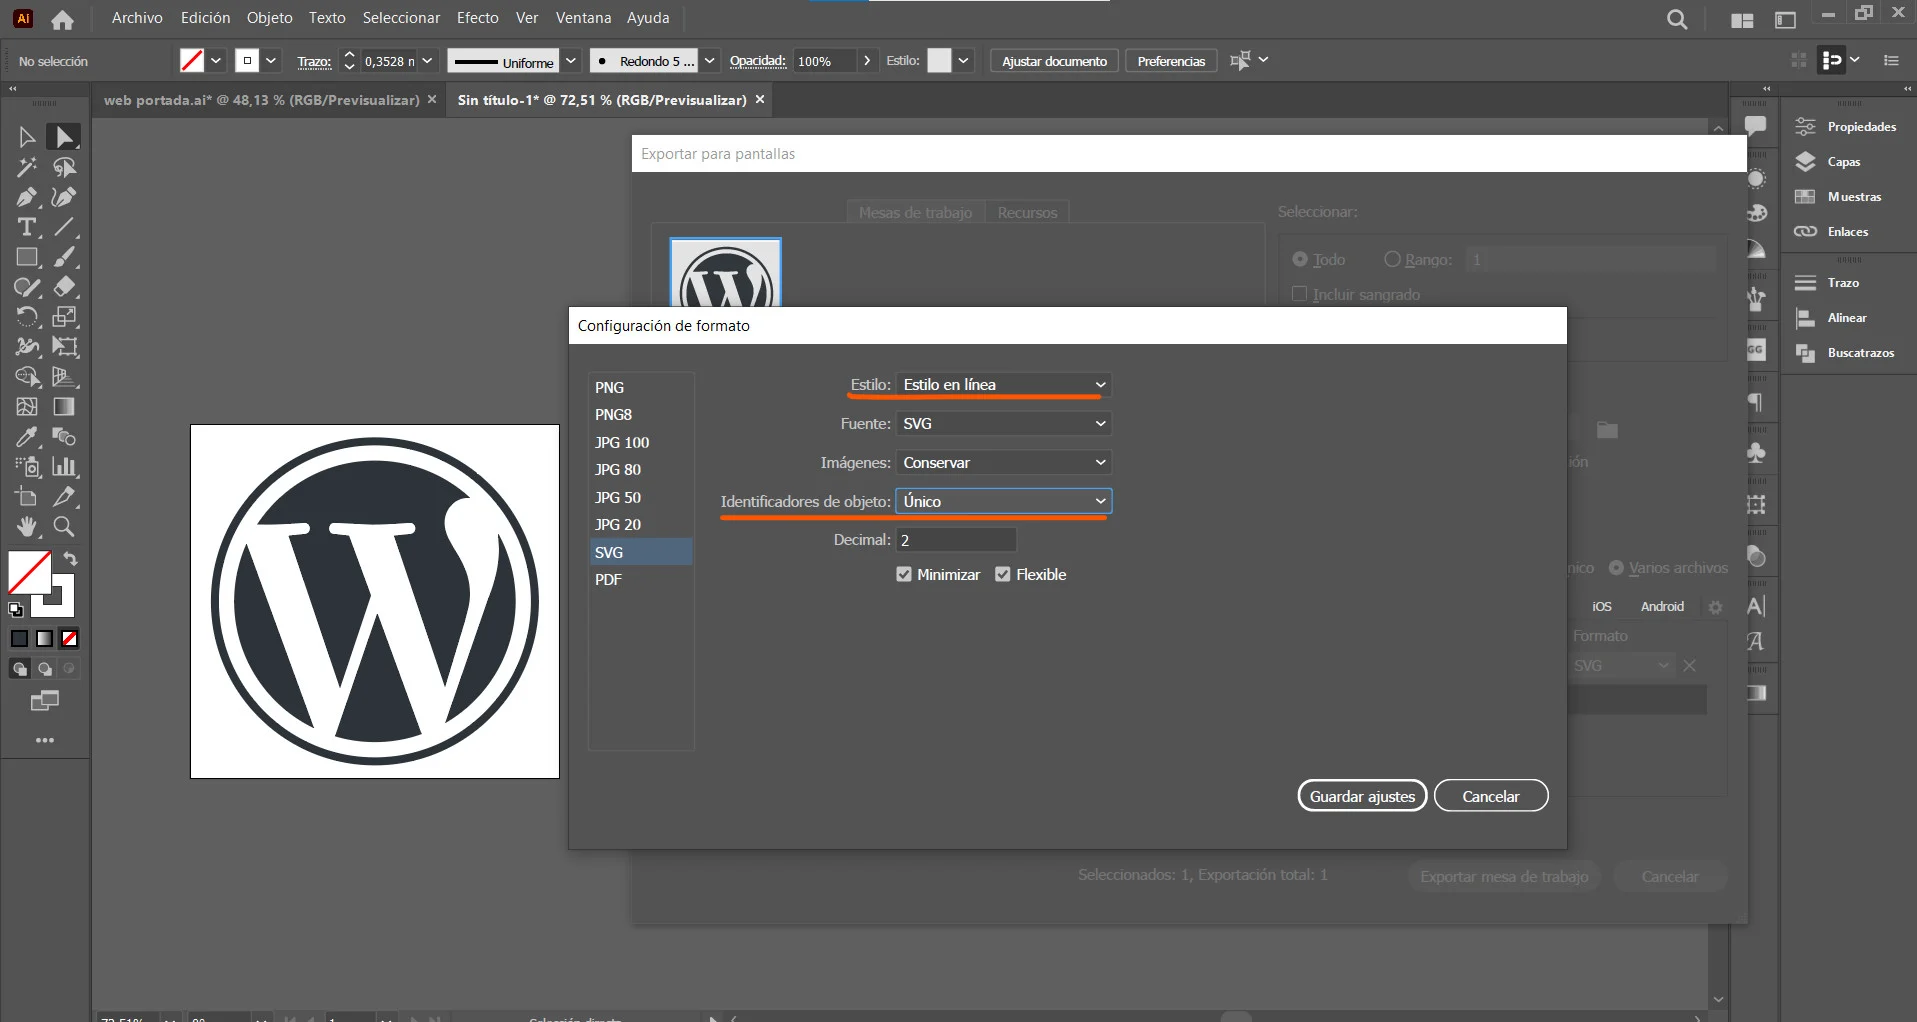1917x1022 pixels.
Task: Expand the fill color dropdown arrow
Action: point(215,61)
